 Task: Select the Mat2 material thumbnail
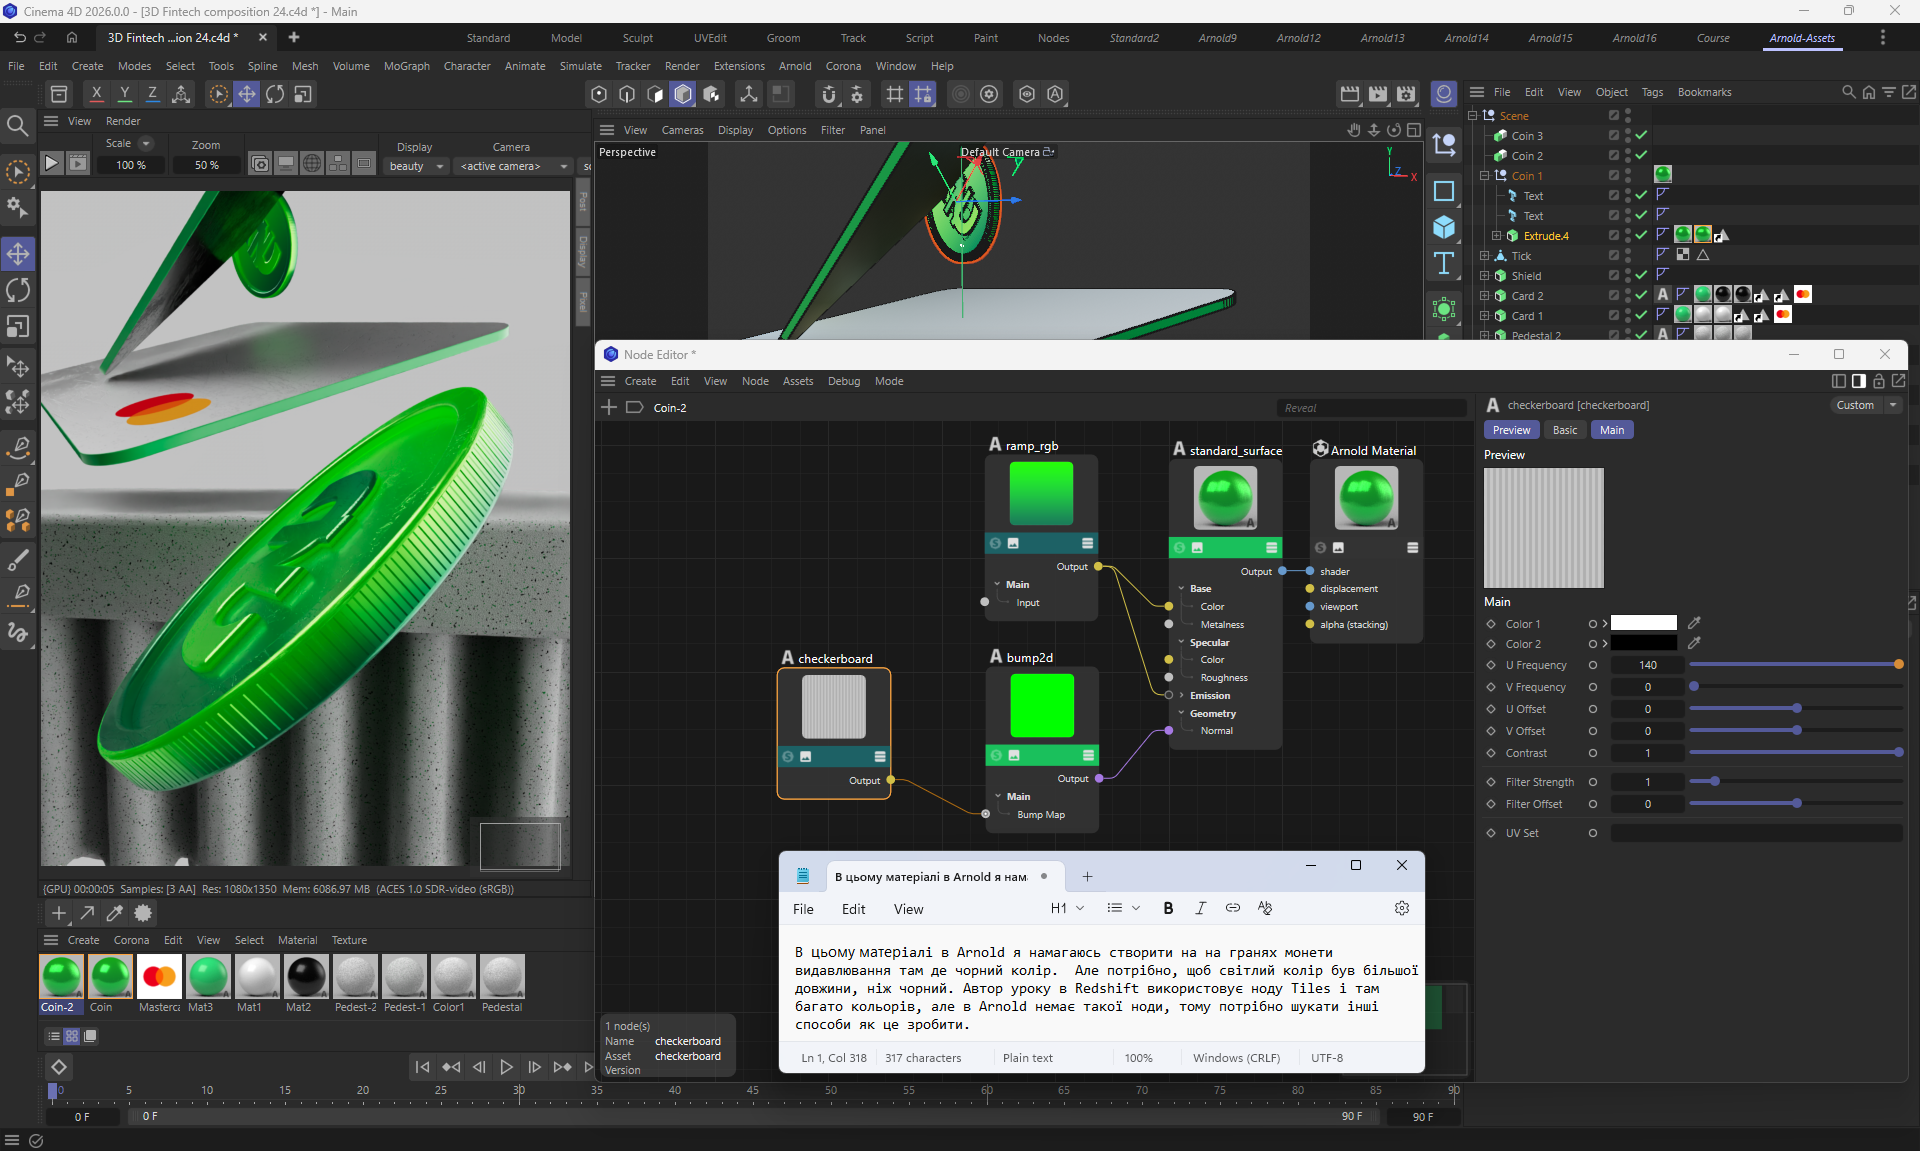click(x=305, y=977)
